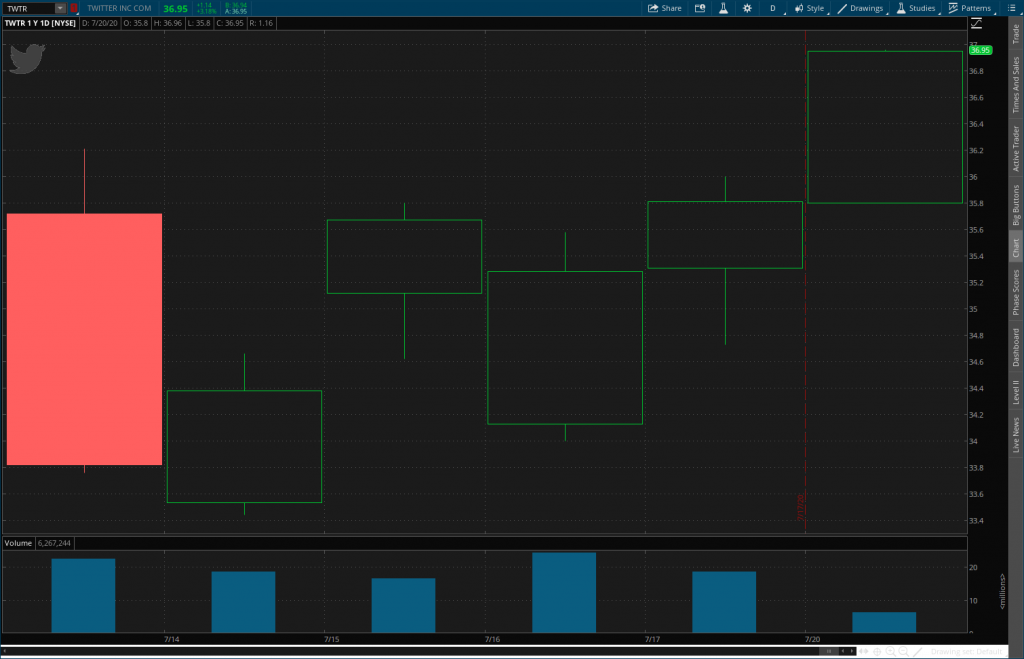Open the Style dropdown menu
Image resolution: width=1024 pixels, height=659 pixels.
click(809, 8)
